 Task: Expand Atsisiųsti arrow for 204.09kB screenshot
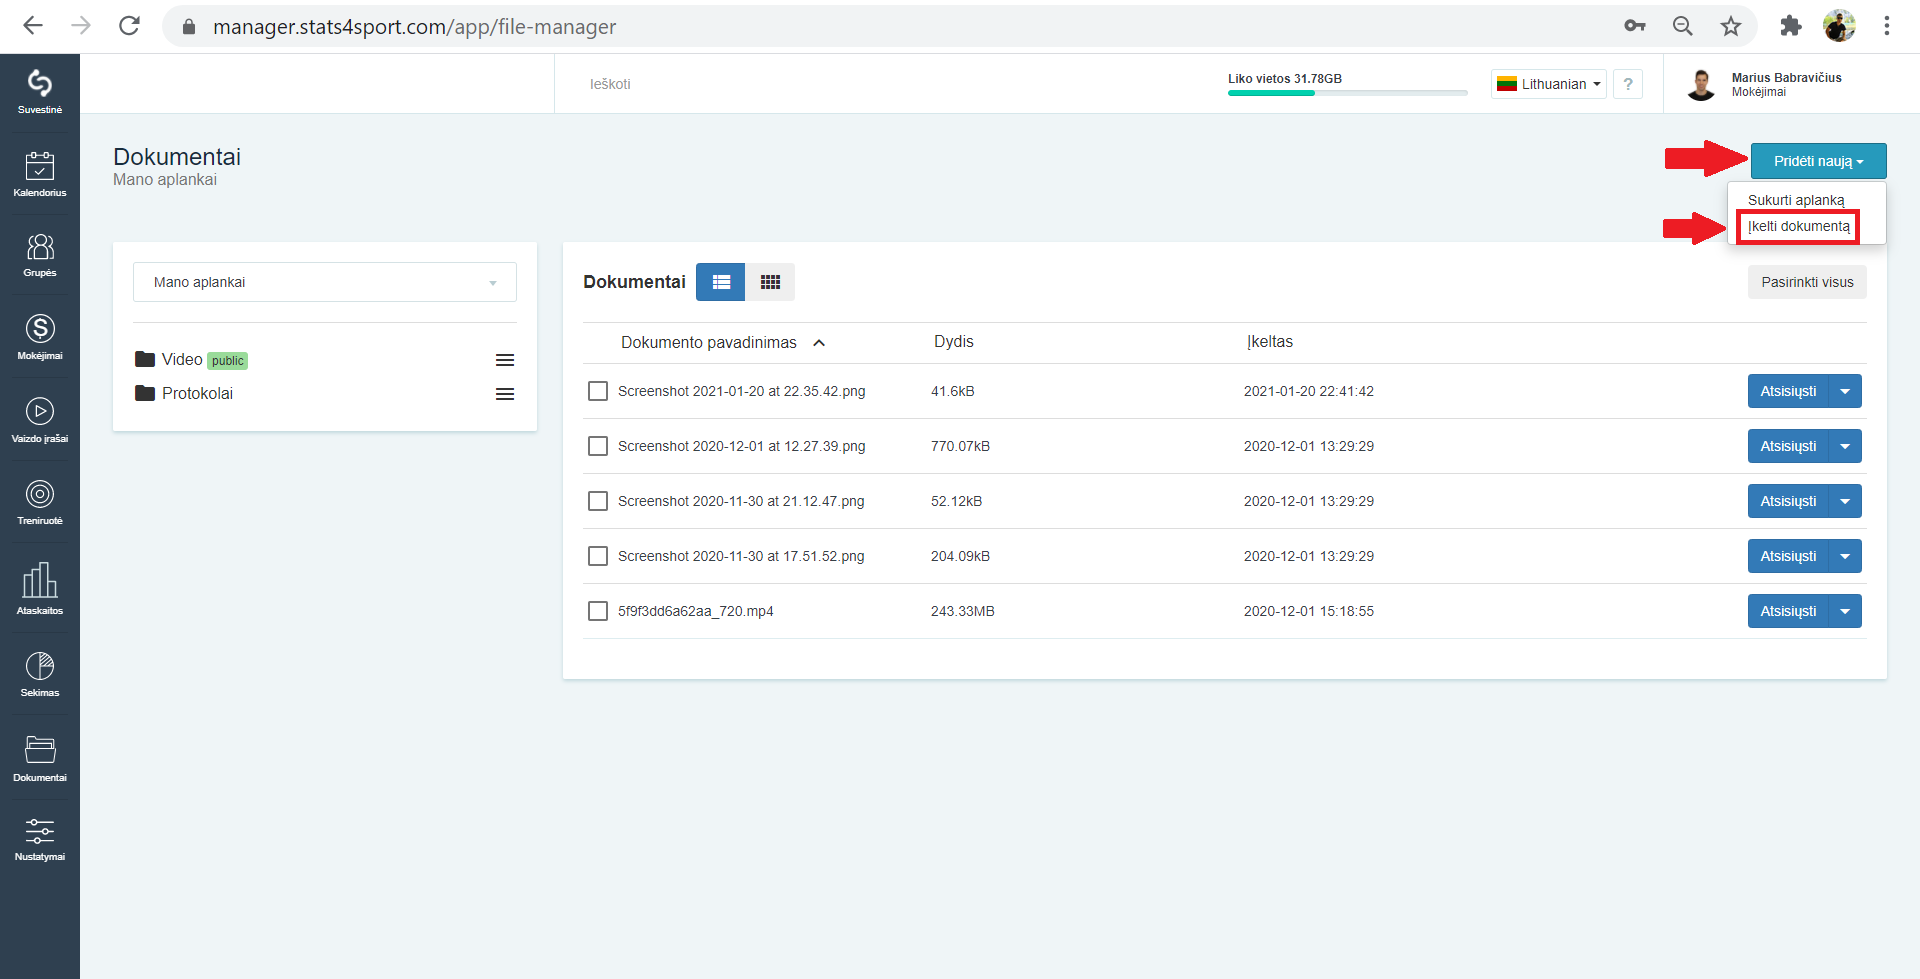coord(1845,556)
